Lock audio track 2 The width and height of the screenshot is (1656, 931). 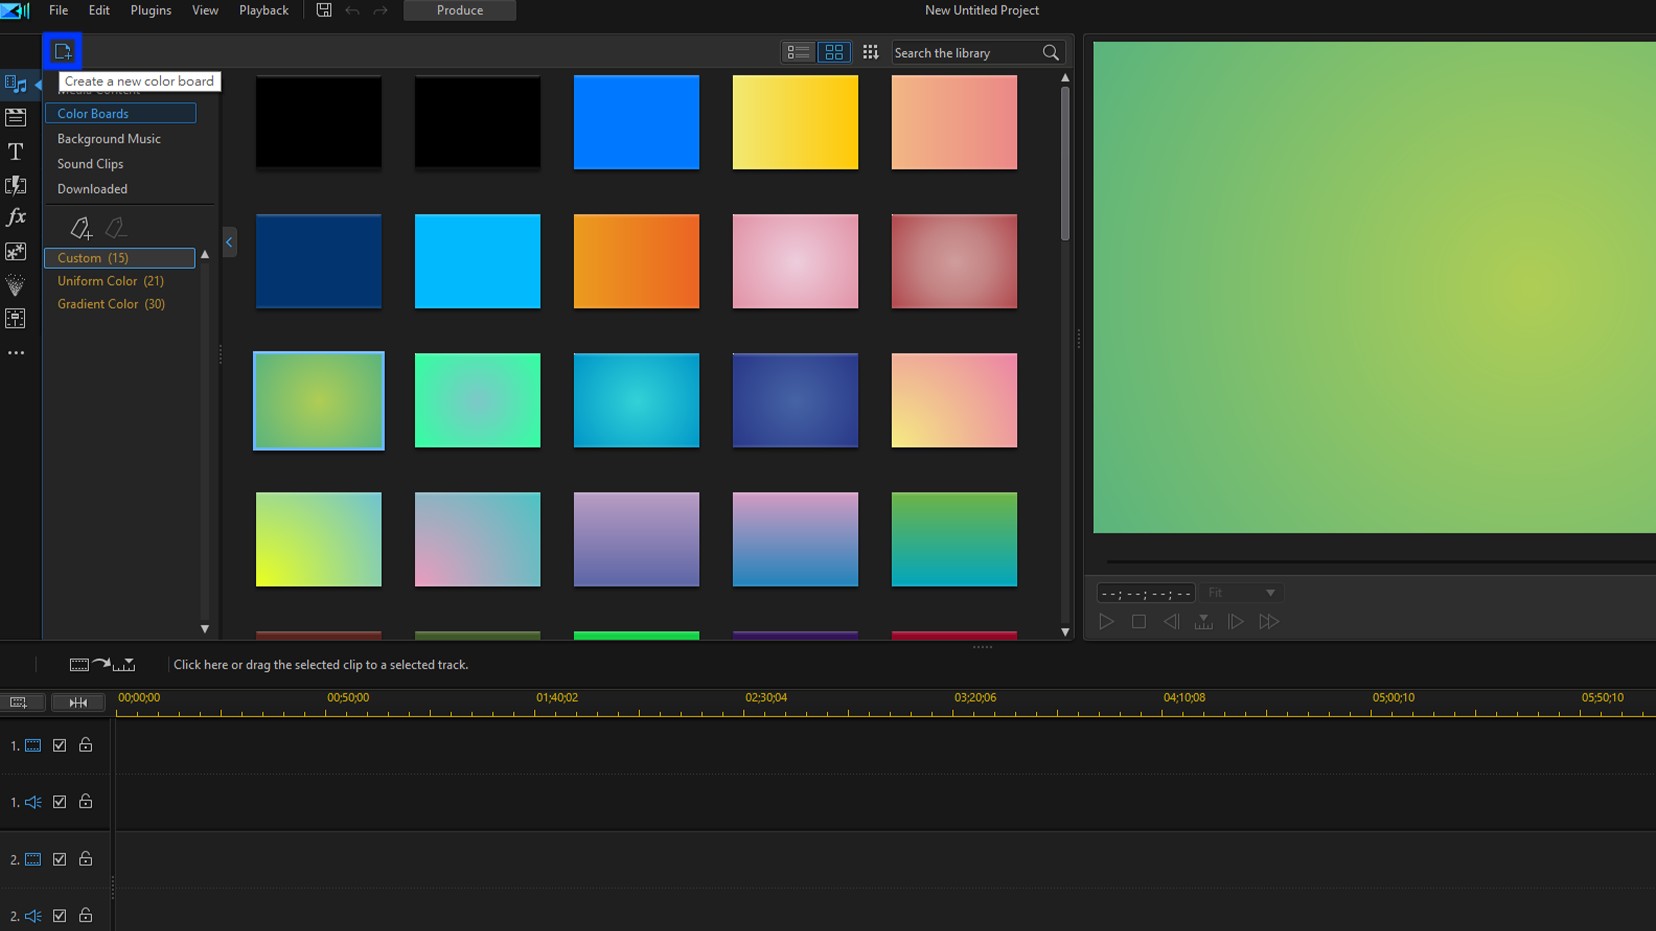tap(86, 914)
